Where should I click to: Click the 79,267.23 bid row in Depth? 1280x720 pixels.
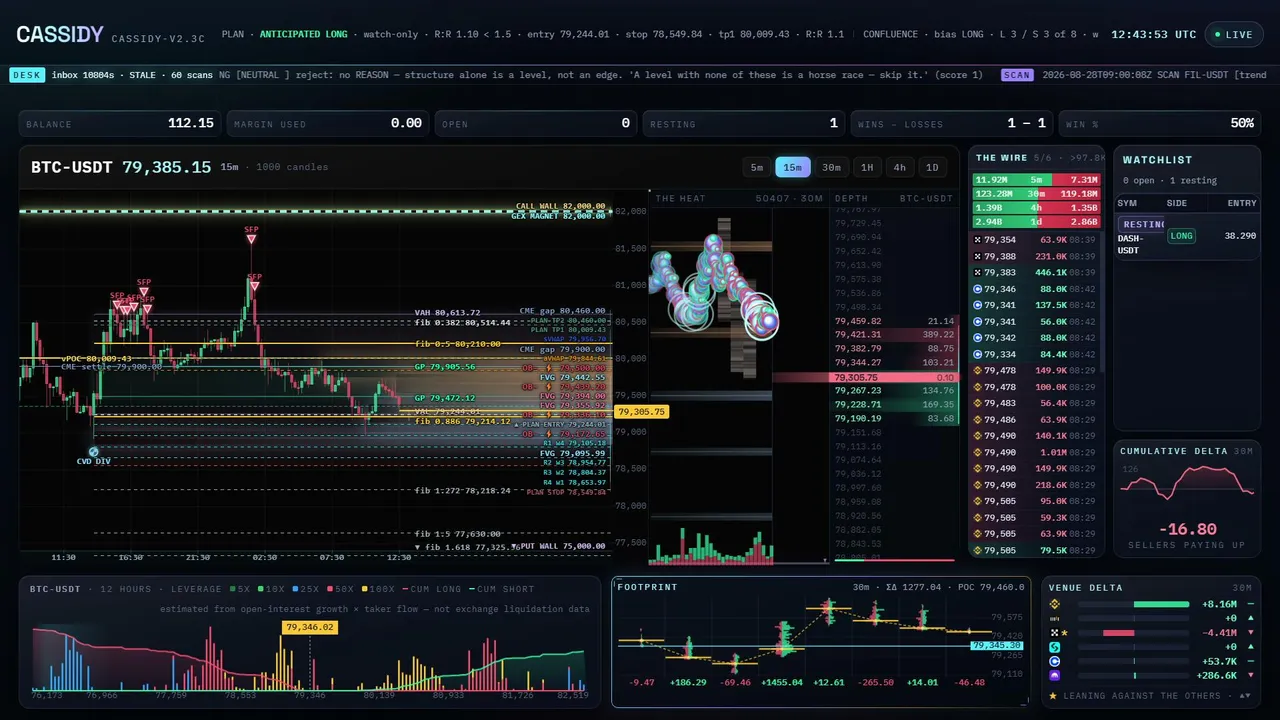tap(894, 390)
